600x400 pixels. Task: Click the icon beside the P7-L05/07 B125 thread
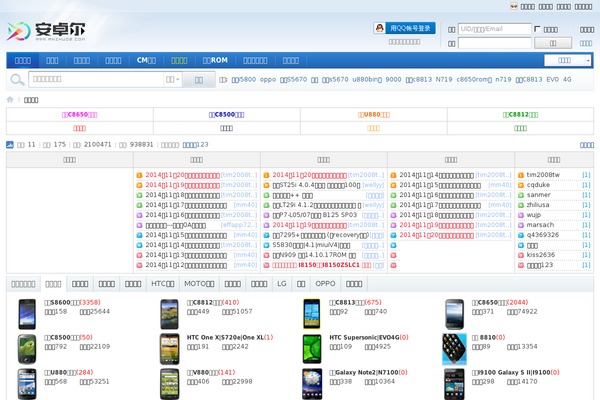tap(266, 215)
